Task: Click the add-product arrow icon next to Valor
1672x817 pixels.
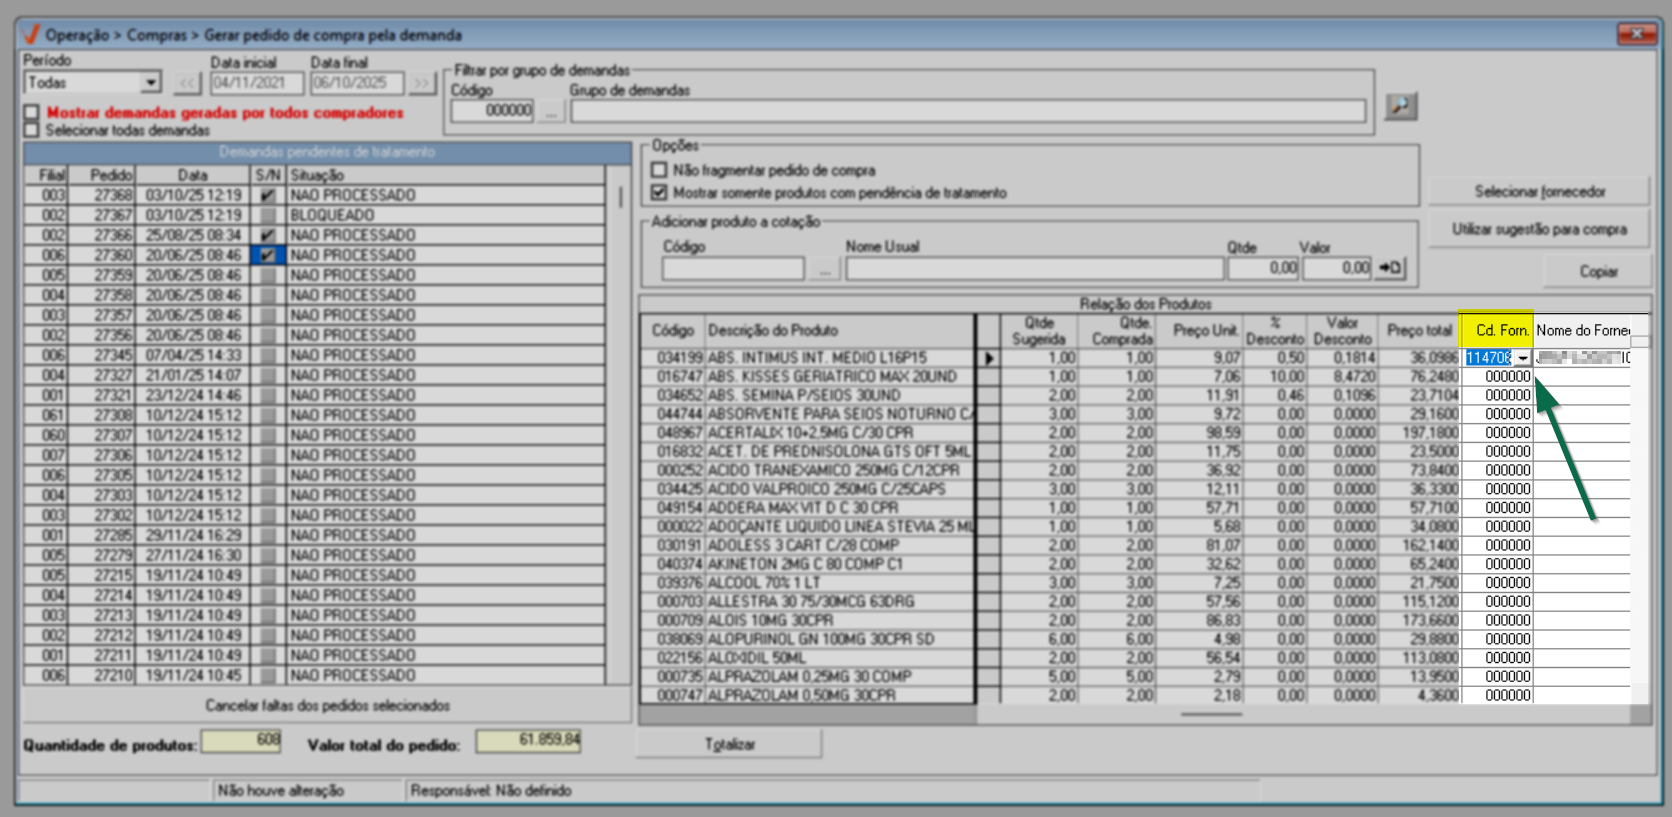Action: tap(1390, 268)
